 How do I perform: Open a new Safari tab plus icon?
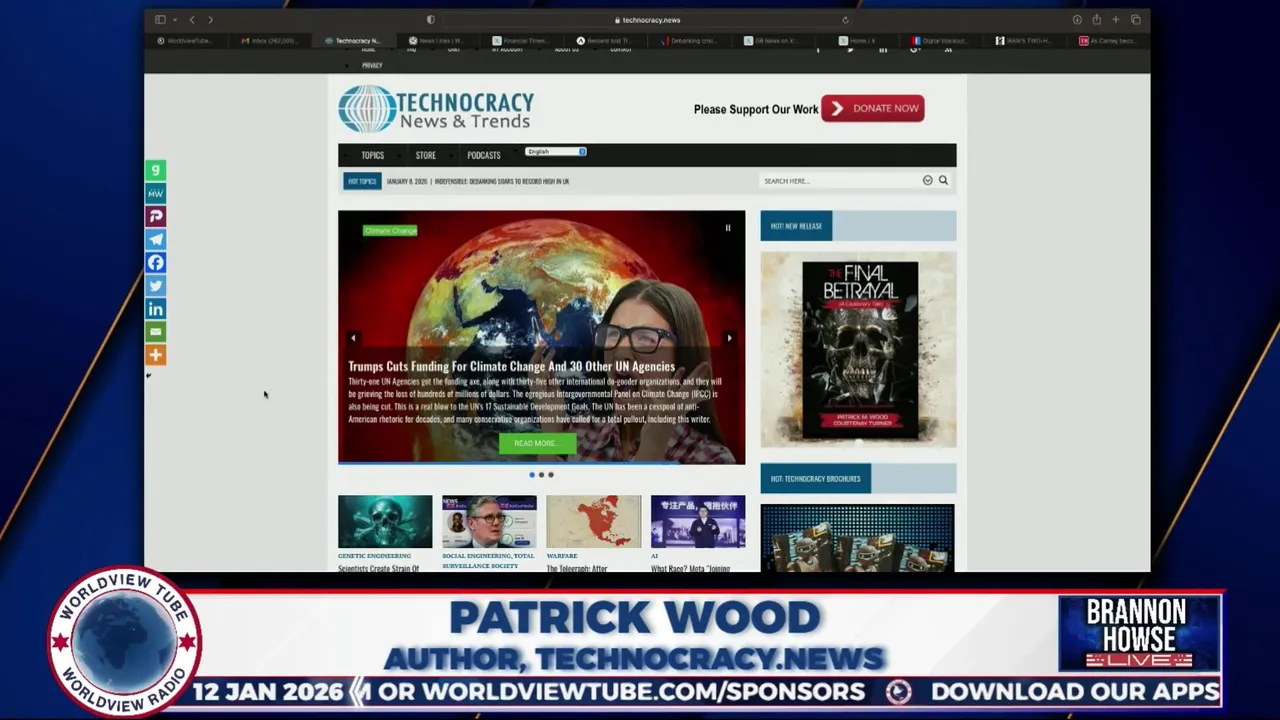click(1116, 19)
